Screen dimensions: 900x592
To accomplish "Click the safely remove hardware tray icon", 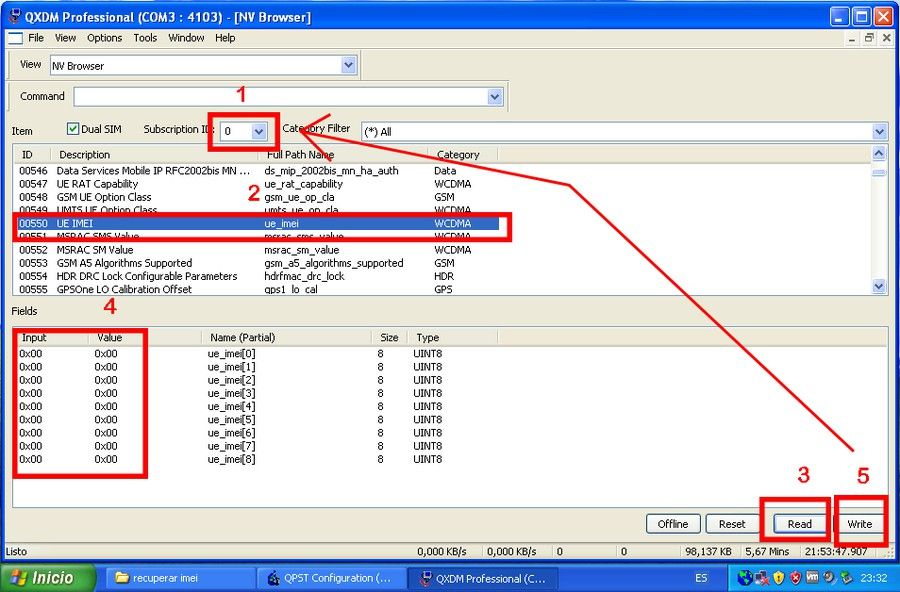I will point(846,577).
